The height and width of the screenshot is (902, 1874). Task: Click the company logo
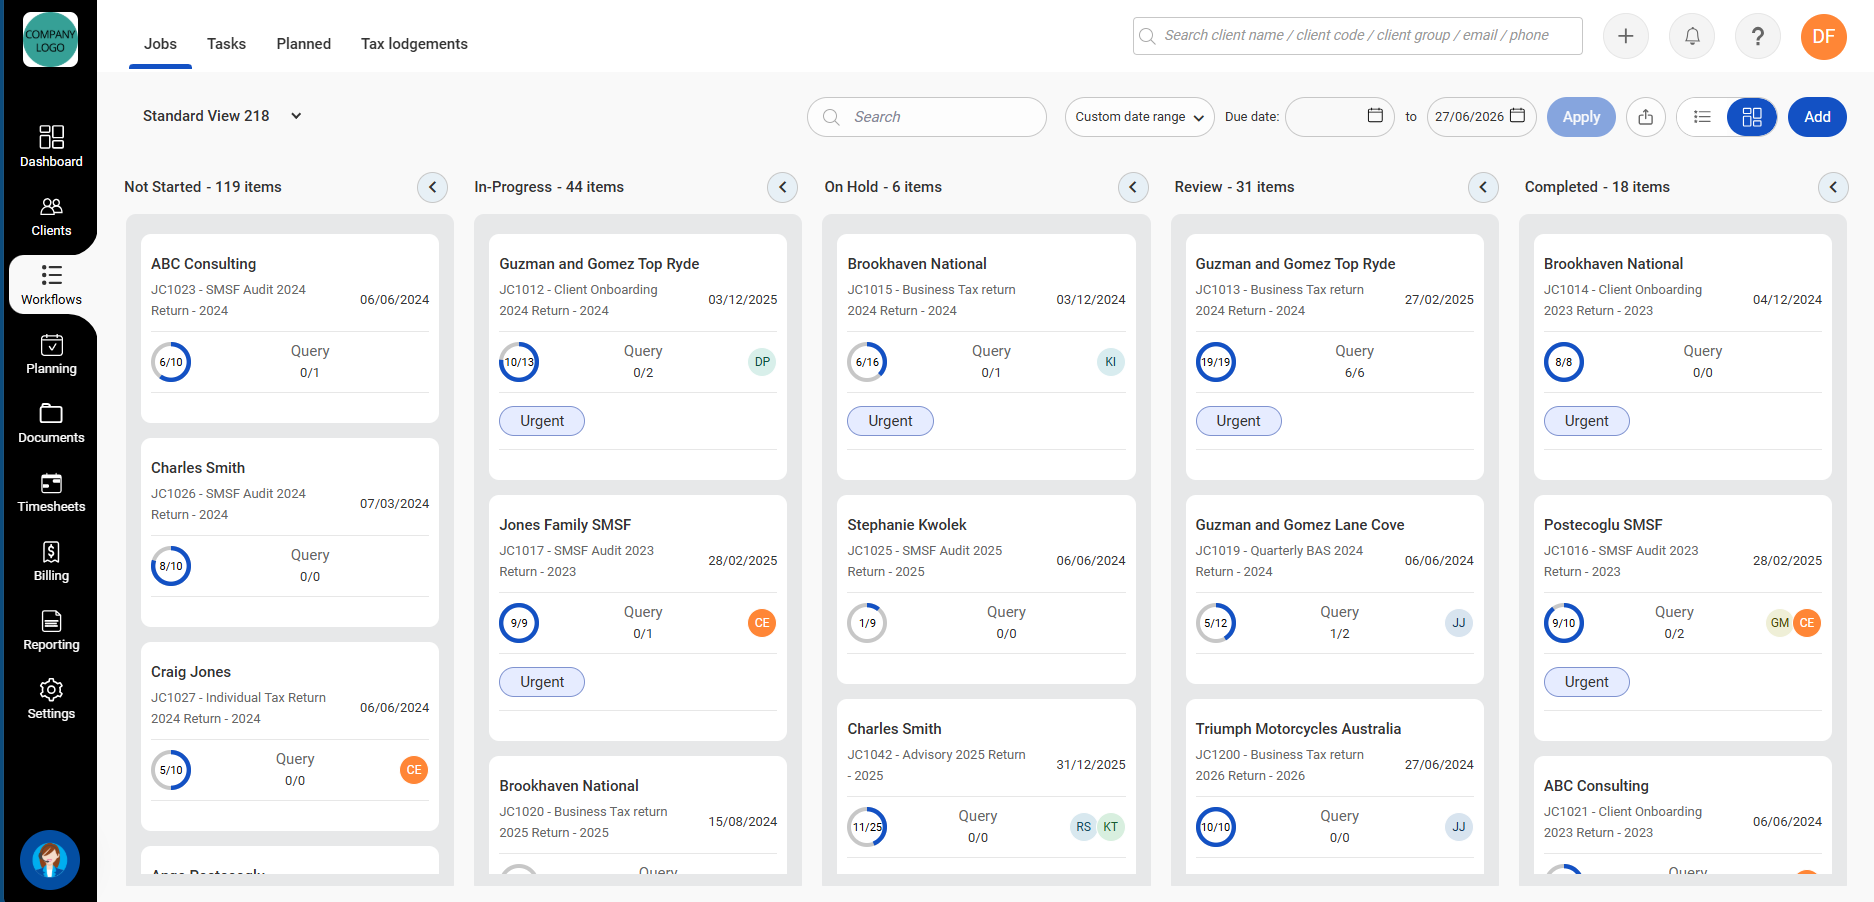[50, 40]
